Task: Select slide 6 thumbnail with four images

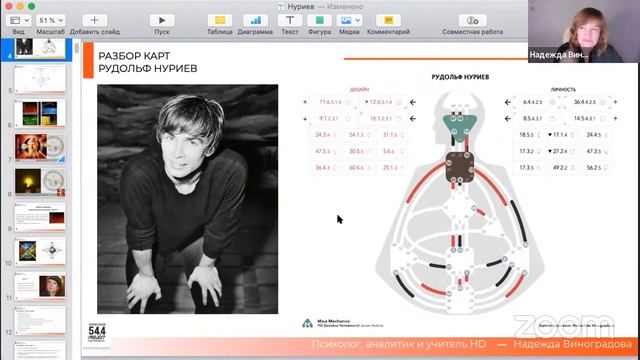Action: (40, 113)
